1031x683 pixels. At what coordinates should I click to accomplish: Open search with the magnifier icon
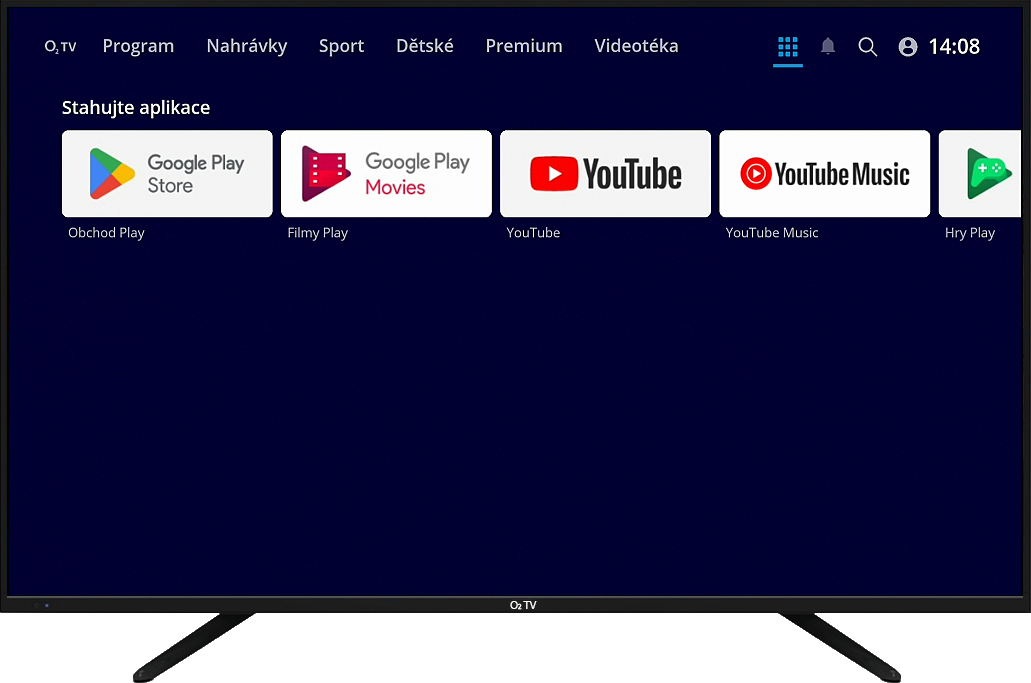click(866, 46)
